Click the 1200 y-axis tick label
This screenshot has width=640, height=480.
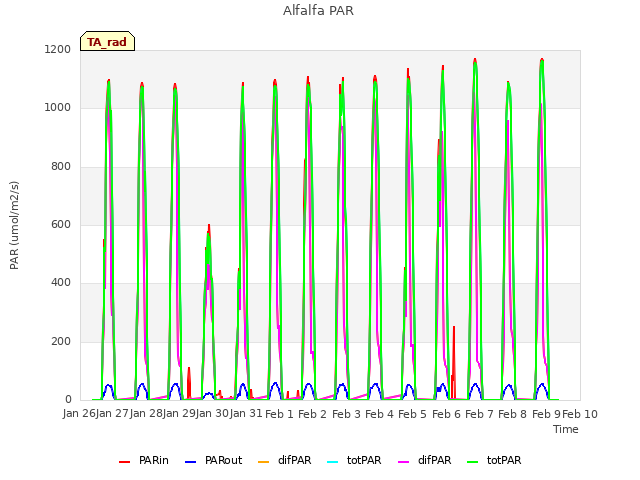pos(58,49)
